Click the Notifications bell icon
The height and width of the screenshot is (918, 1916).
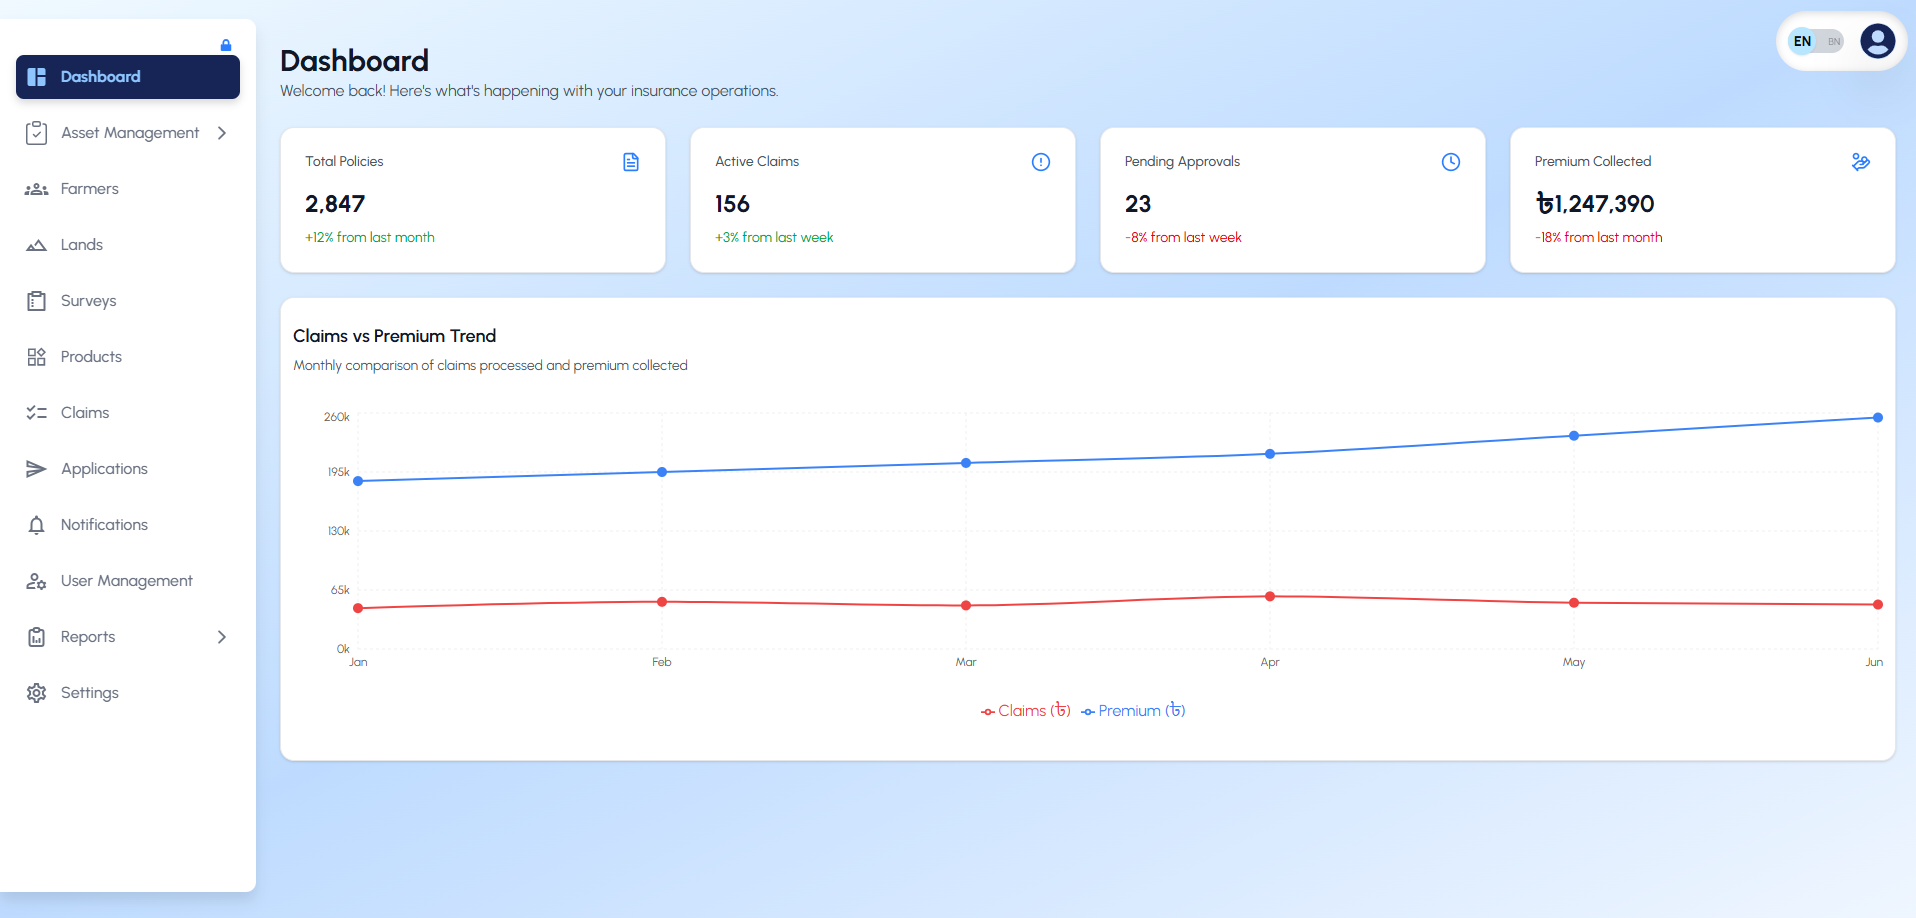pyautogui.click(x=37, y=525)
